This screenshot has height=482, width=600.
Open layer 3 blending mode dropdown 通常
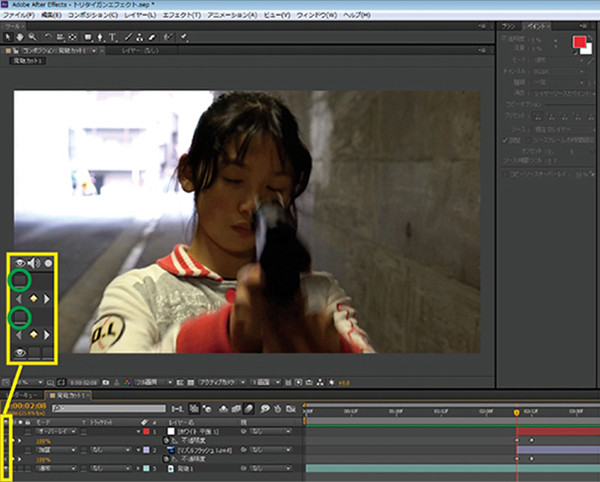[x=57, y=468]
